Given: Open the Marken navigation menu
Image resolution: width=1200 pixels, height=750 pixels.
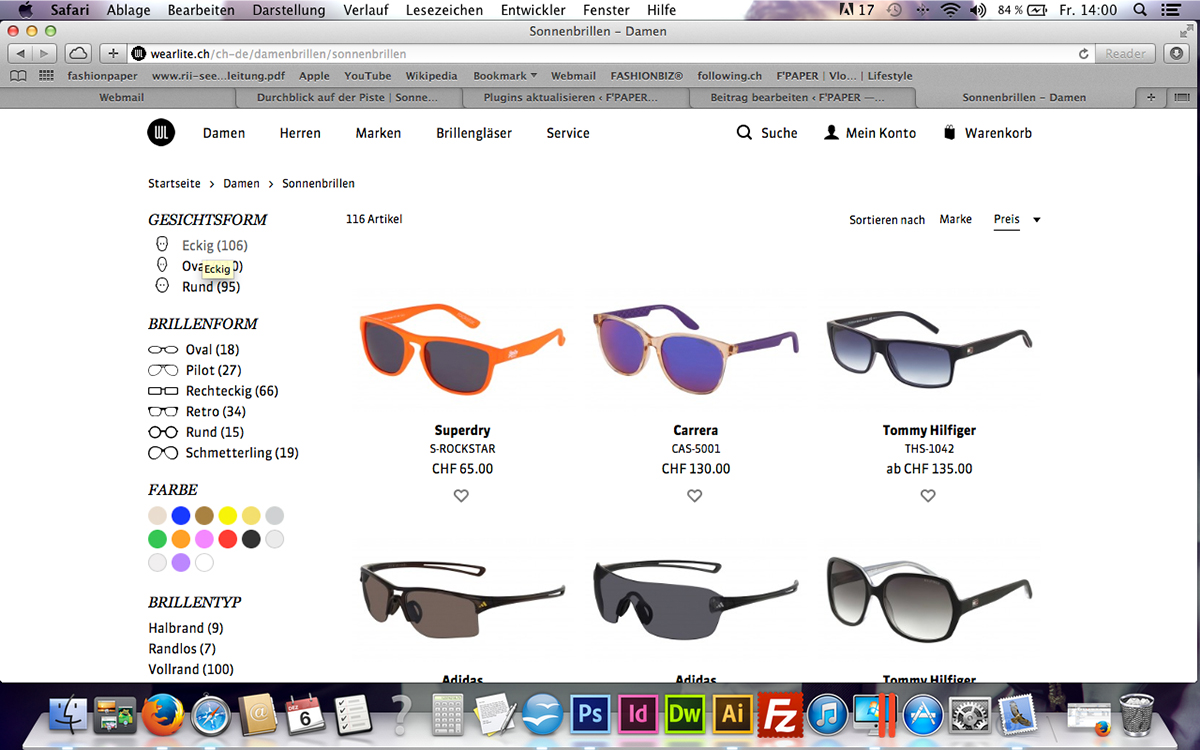Looking at the screenshot, I should [378, 133].
